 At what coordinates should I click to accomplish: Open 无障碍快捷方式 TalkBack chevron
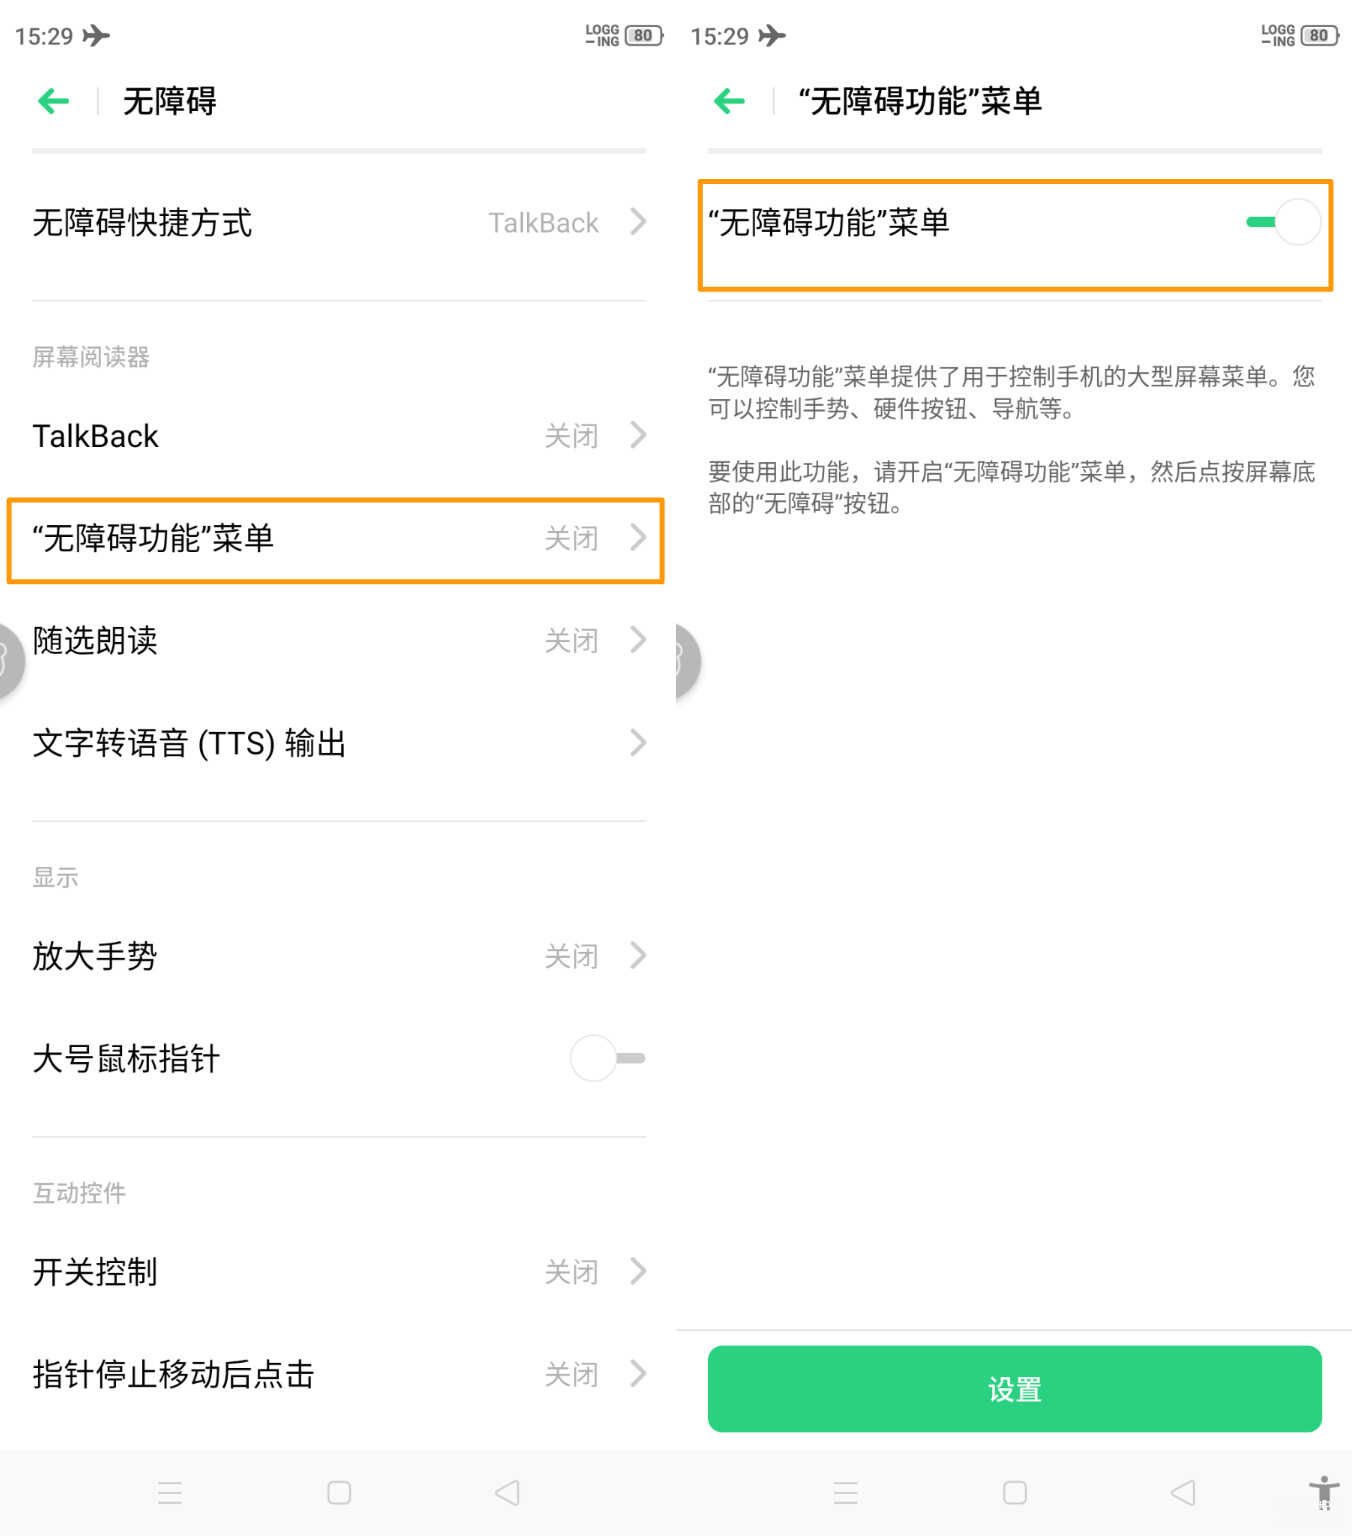tap(638, 222)
